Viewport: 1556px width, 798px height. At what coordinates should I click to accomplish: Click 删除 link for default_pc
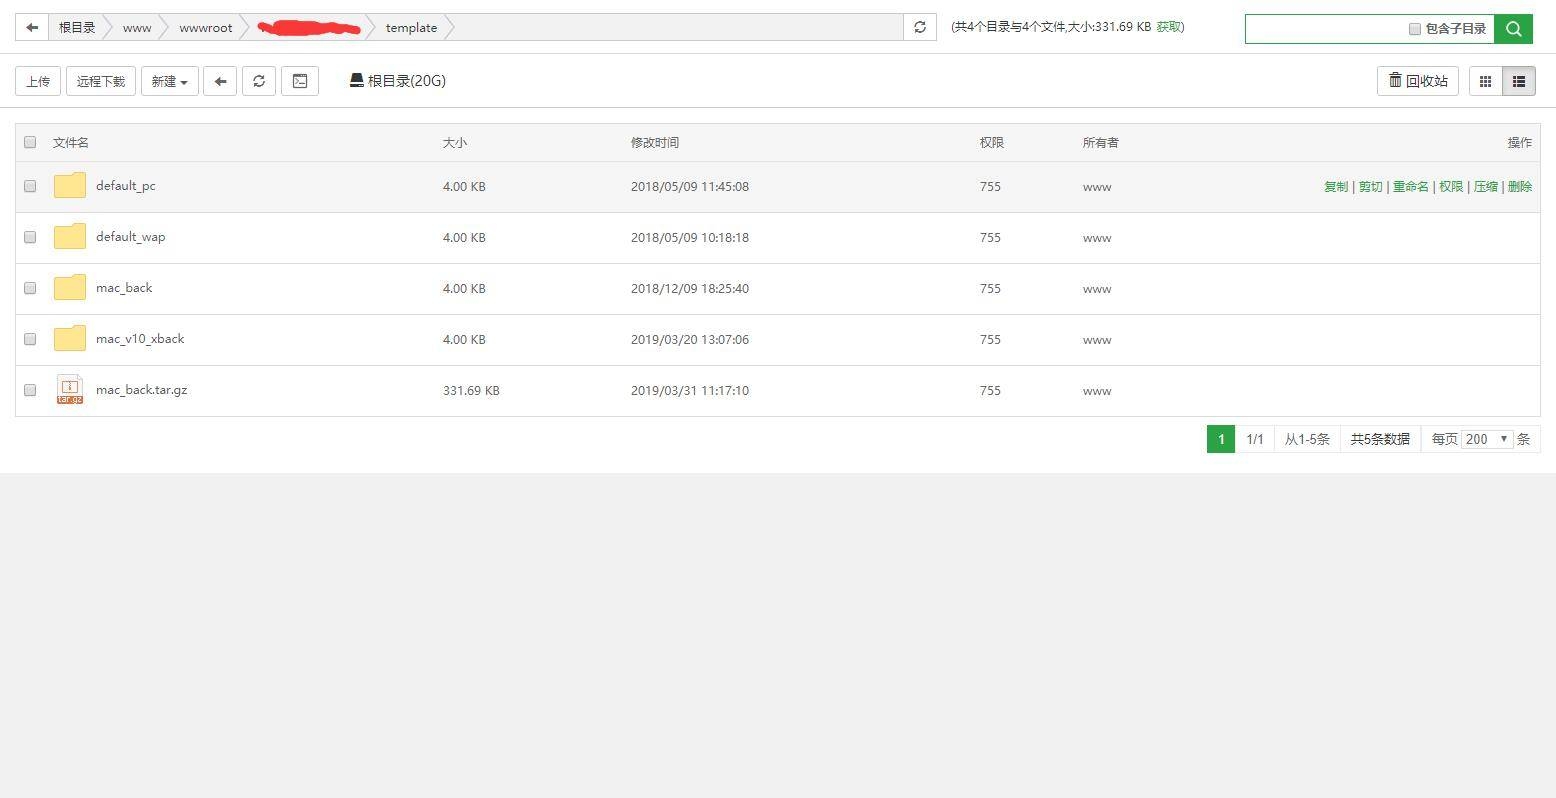click(x=1519, y=187)
